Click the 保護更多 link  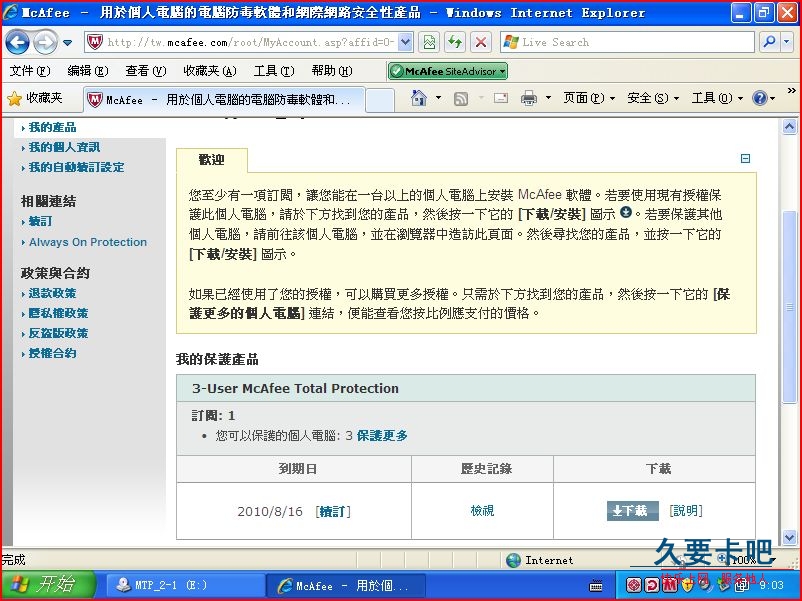tap(382, 436)
